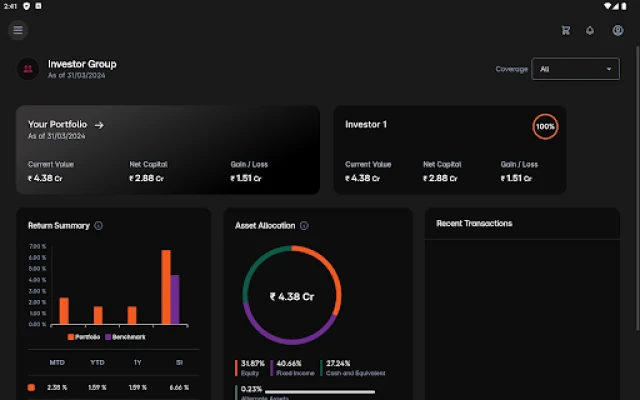Click the Coverage dropdown caret arrow

609,69
